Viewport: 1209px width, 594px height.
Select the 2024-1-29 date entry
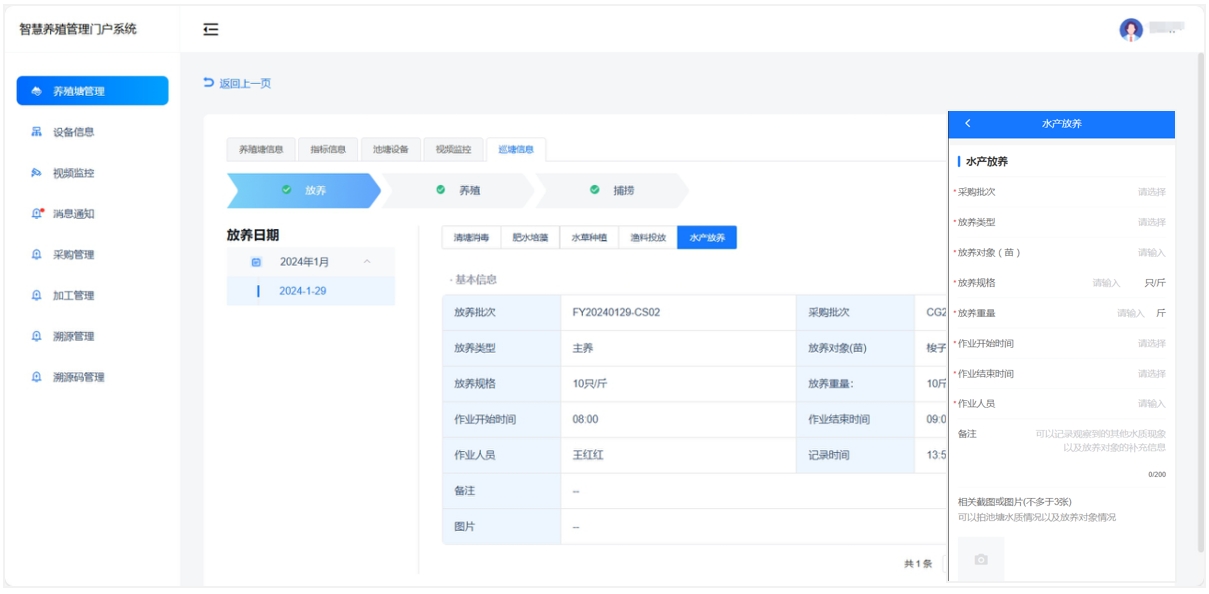(x=303, y=291)
